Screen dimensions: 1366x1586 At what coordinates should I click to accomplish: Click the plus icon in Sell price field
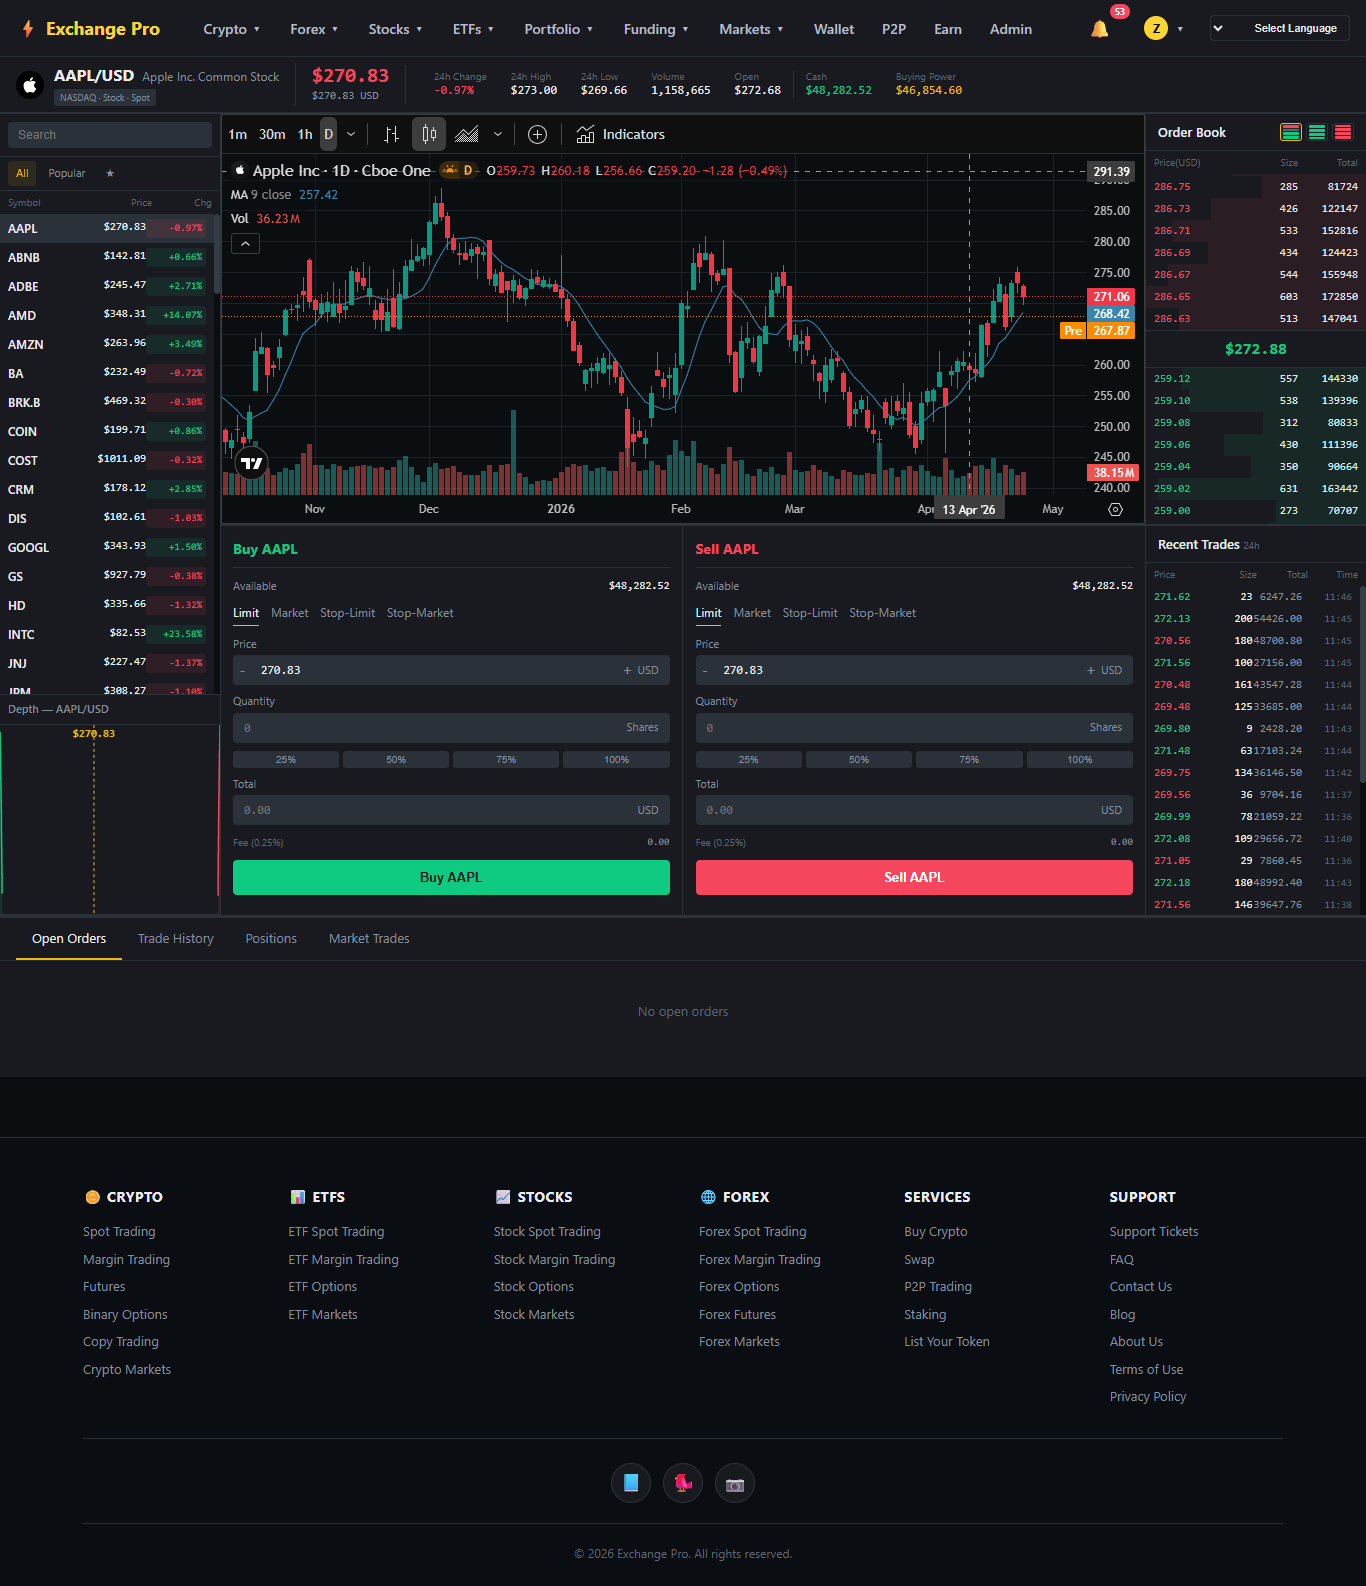coord(1090,670)
